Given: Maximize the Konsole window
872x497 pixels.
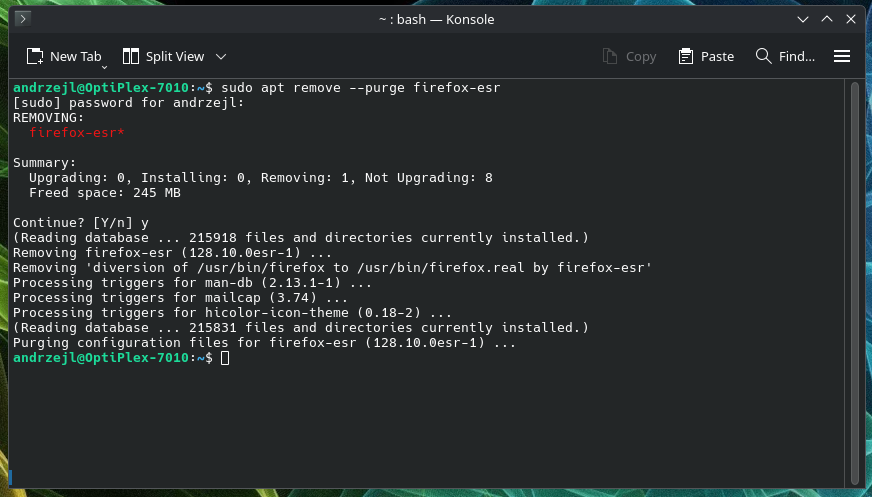Looking at the screenshot, I should point(827,19).
